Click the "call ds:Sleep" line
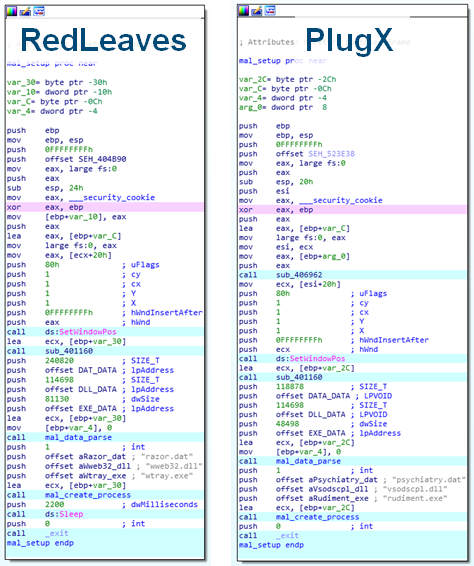This screenshot has height=566, width=474. tap(45, 514)
